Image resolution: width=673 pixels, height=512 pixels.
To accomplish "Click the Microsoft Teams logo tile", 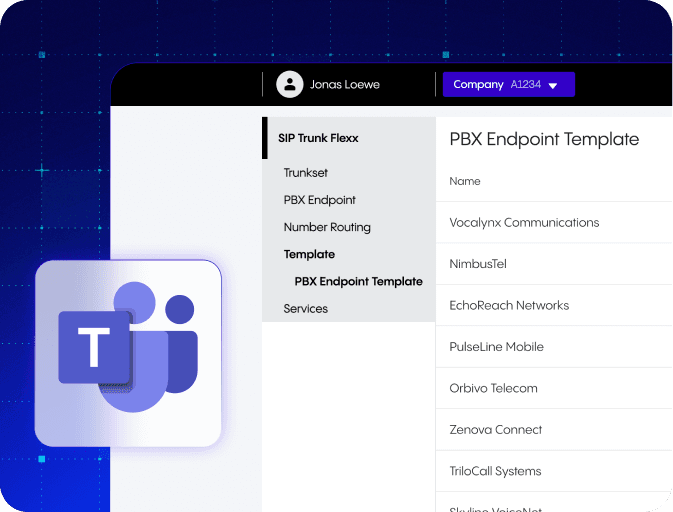I will point(128,353).
